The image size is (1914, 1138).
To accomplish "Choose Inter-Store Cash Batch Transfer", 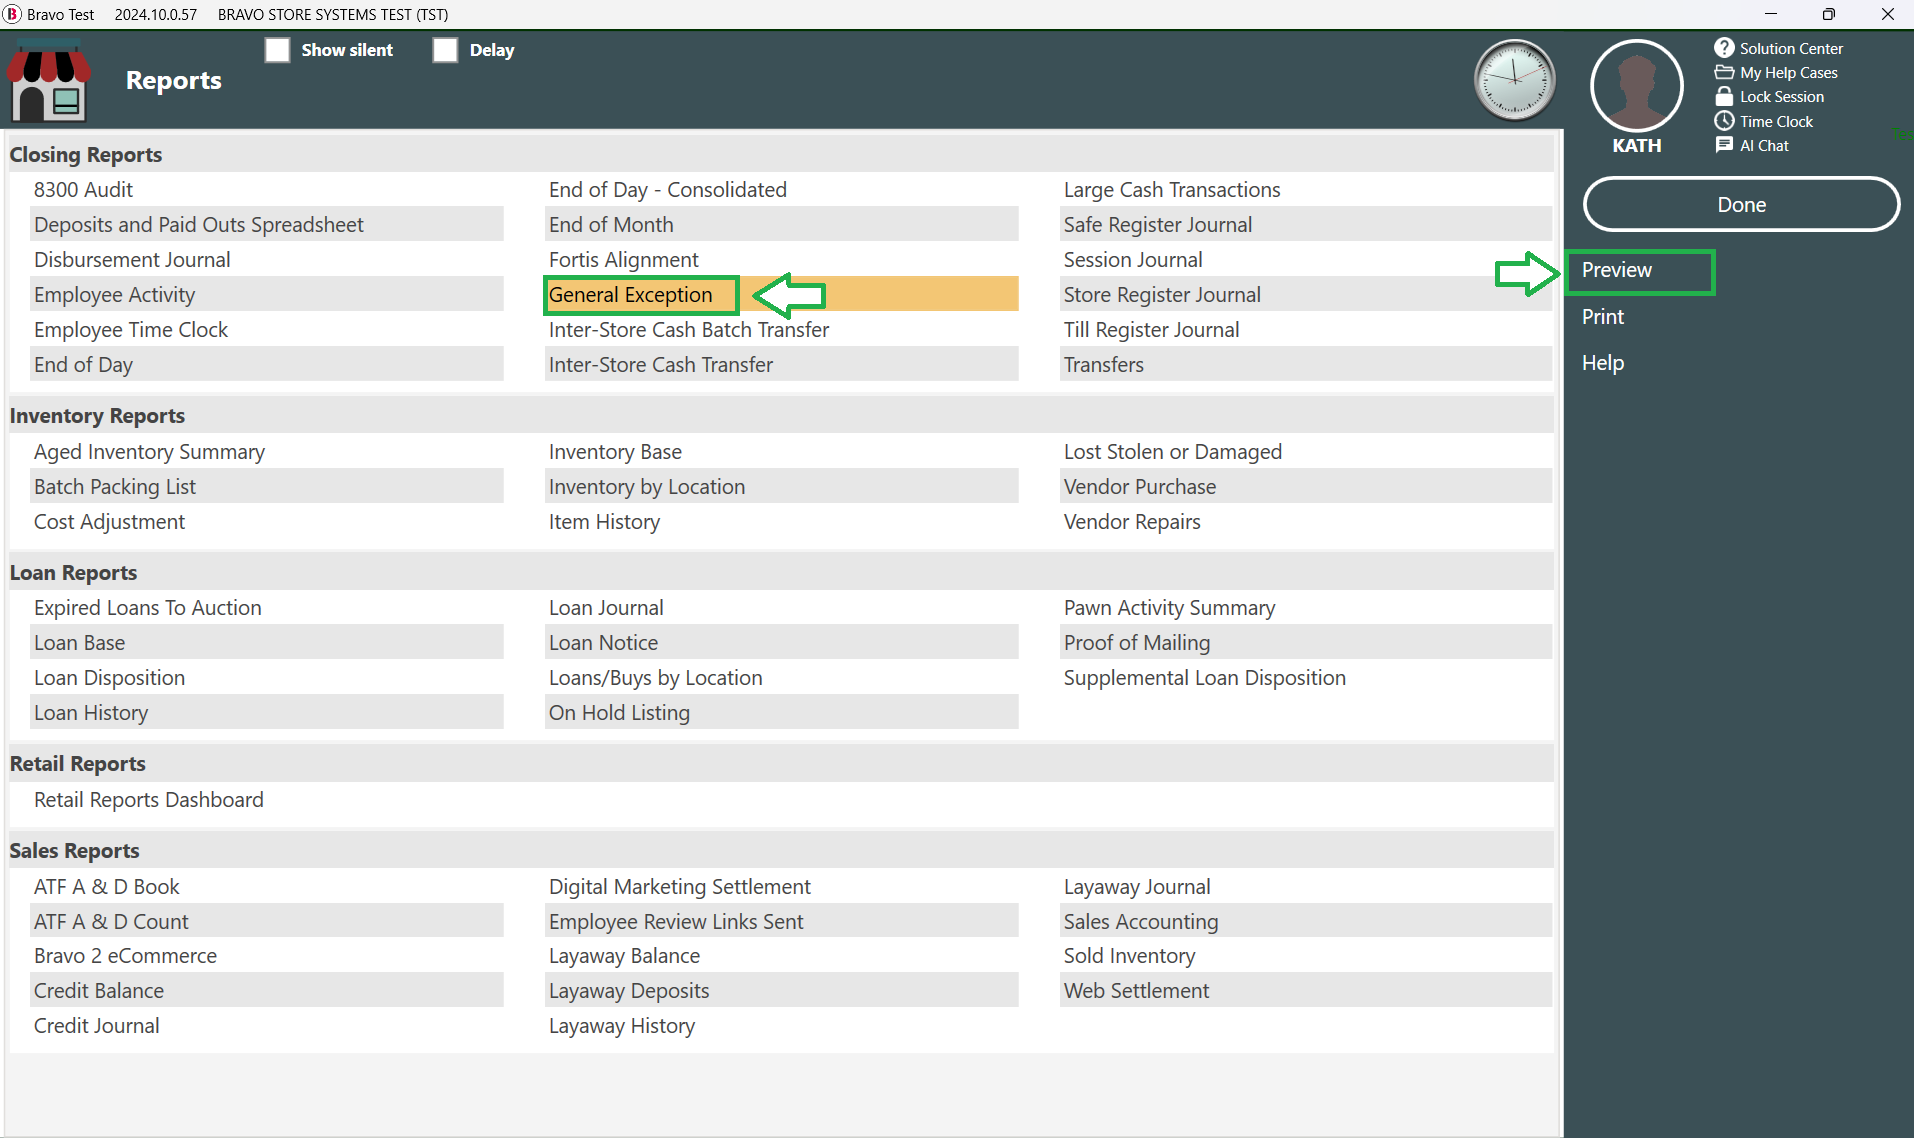I will pyautogui.click(x=781, y=329).
